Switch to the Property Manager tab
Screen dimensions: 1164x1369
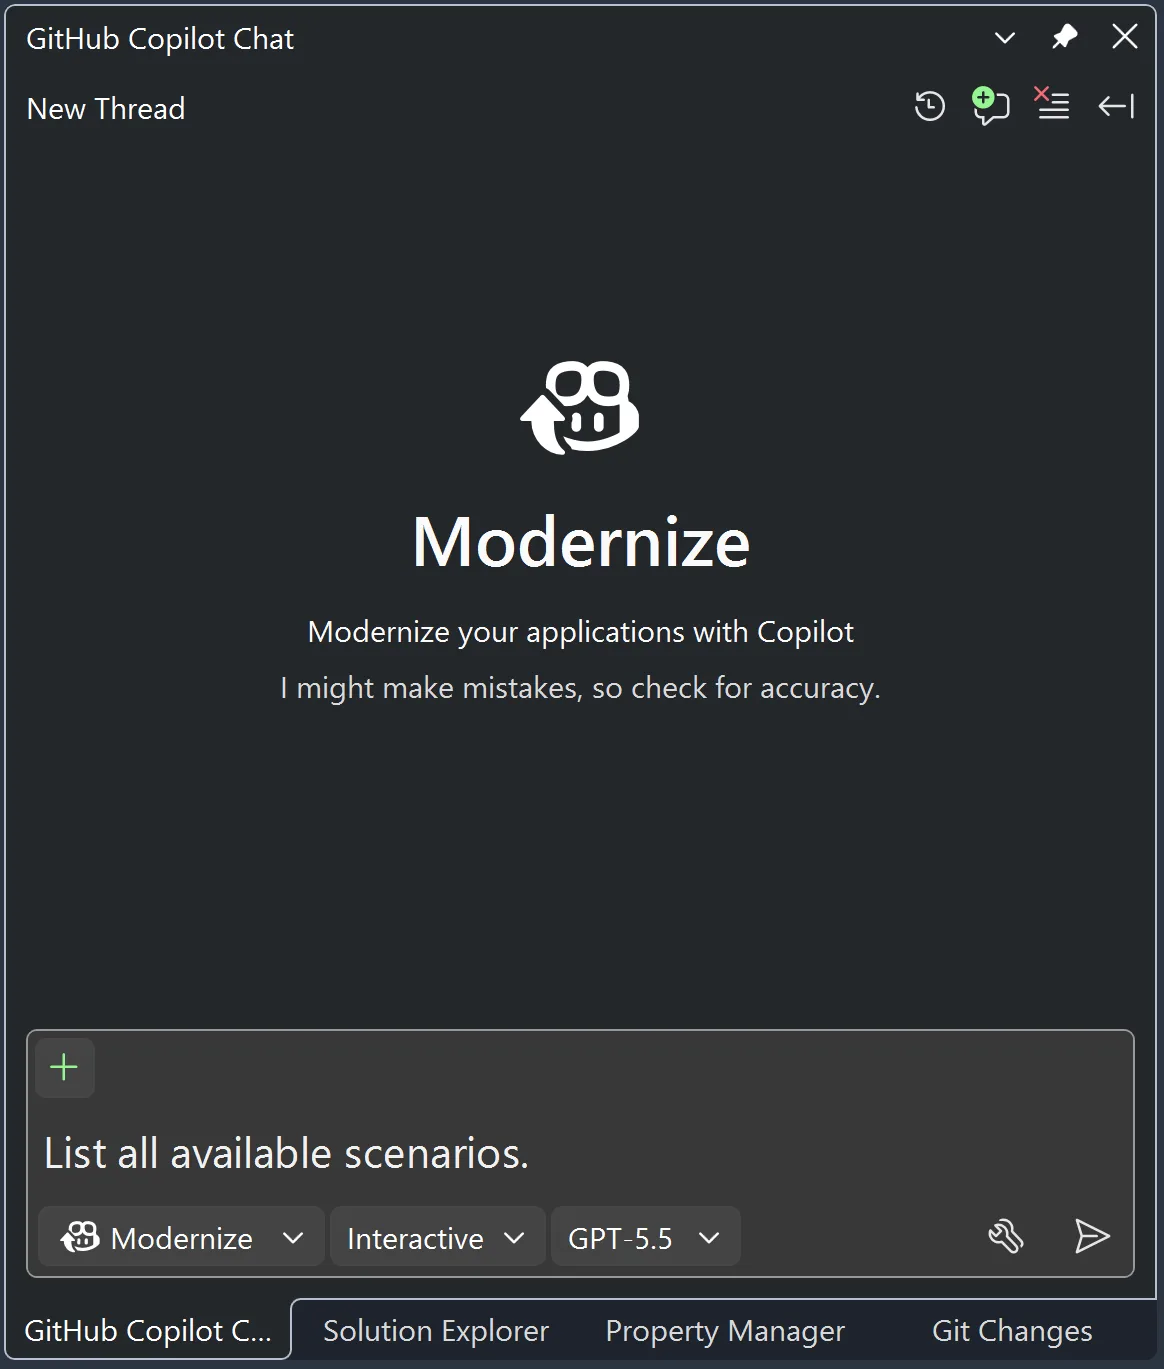point(725,1331)
